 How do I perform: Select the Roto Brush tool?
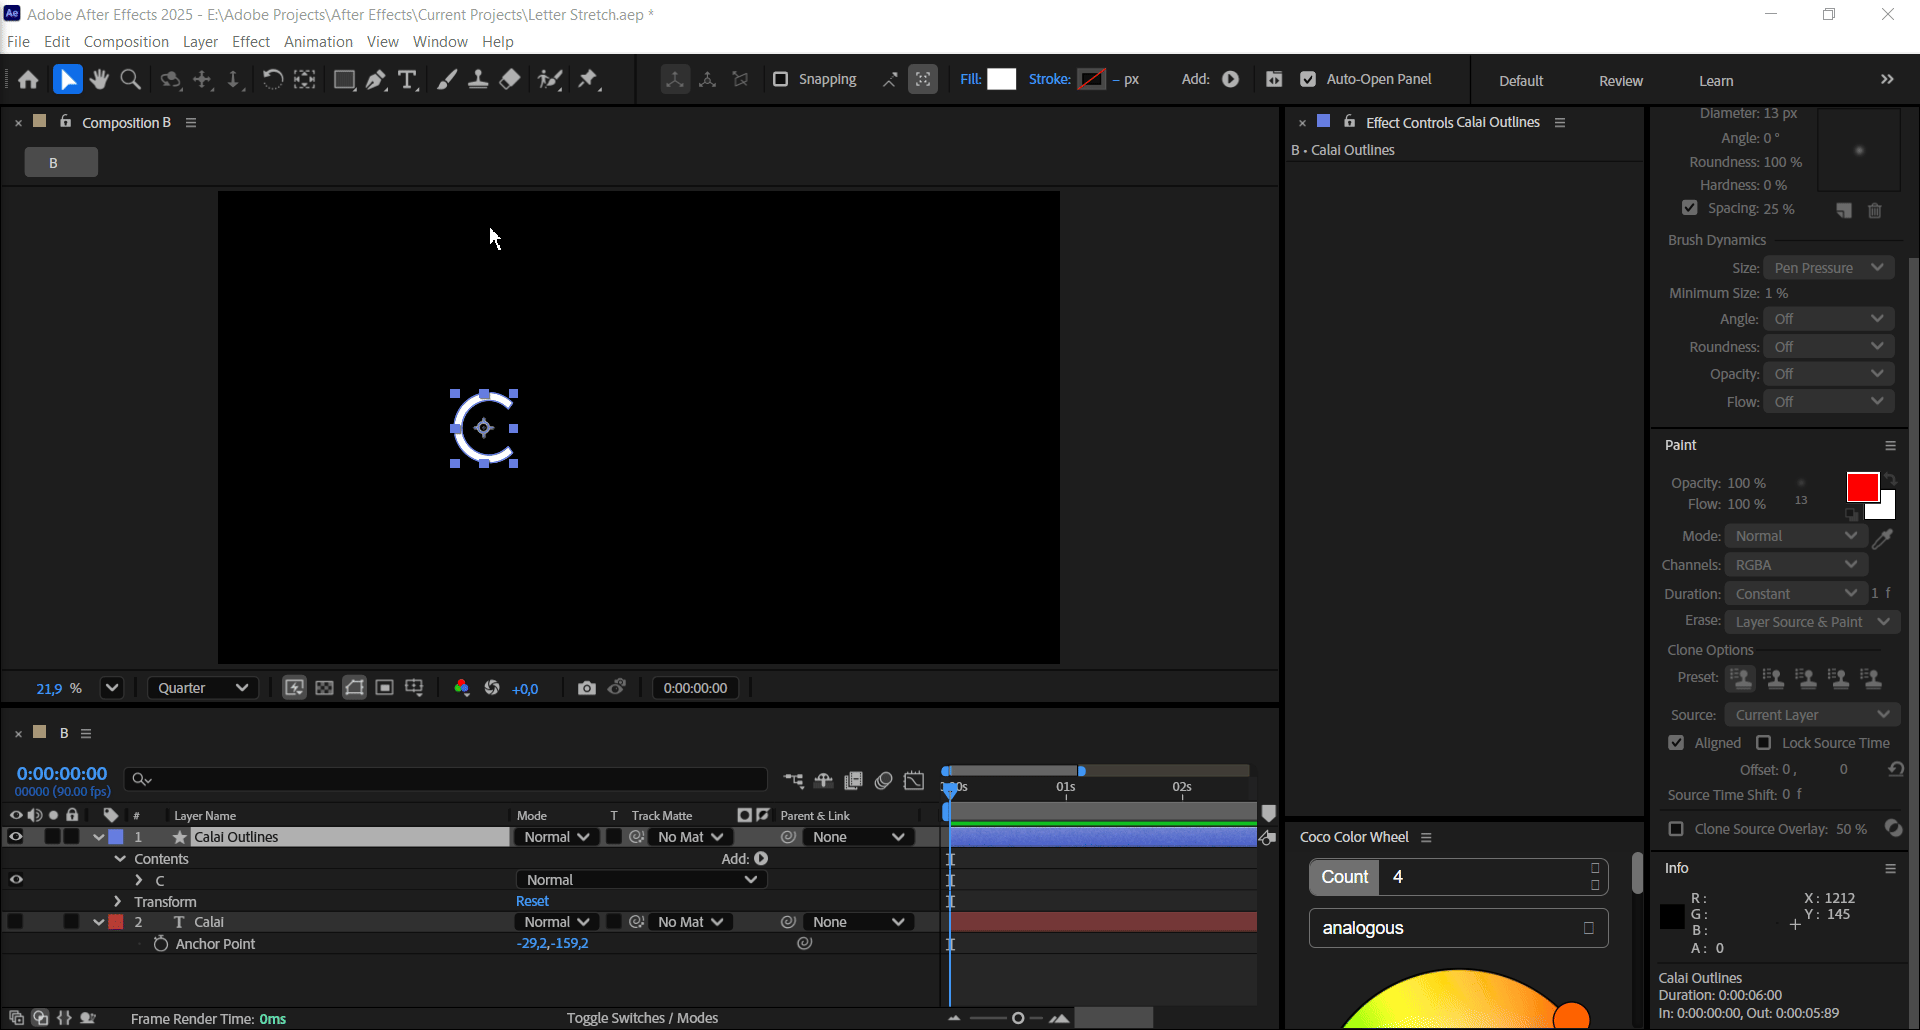(550, 80)
